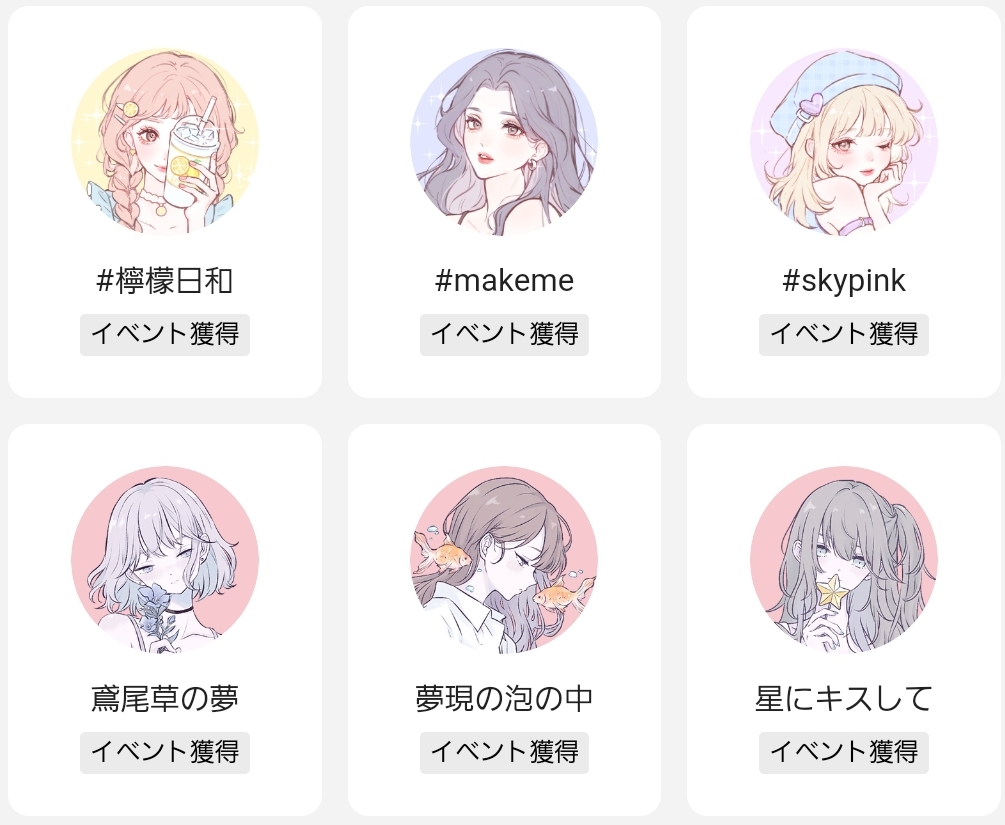Image resolution: width=1005 pixels, height=825 pixels.
Task: Open the #makeme avatar picture
Action: point(504,142)
